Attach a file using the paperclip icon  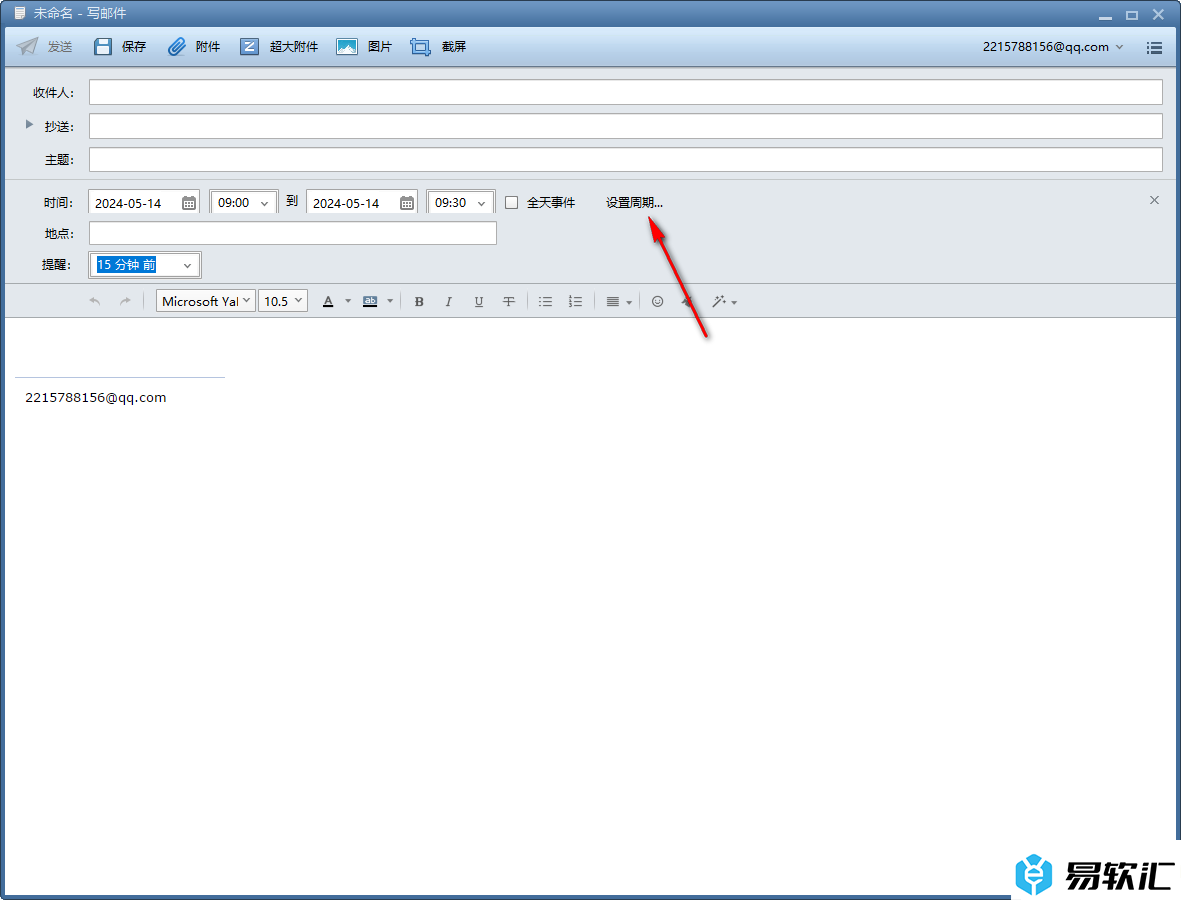click(177, 47)
